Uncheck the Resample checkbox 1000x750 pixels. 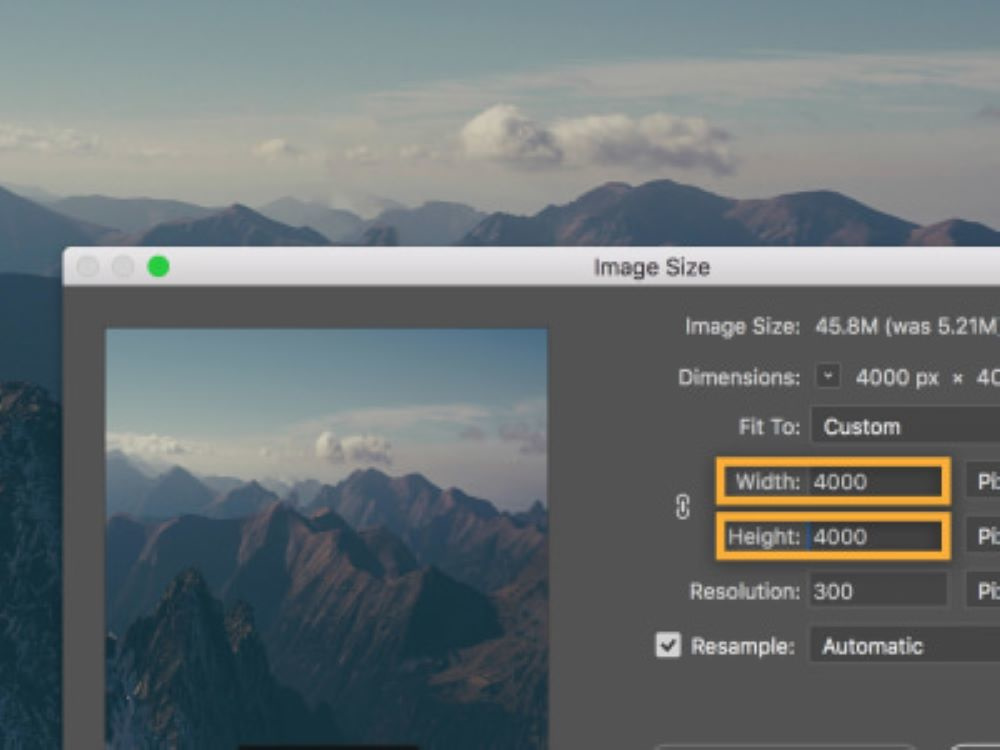(668, 645)
